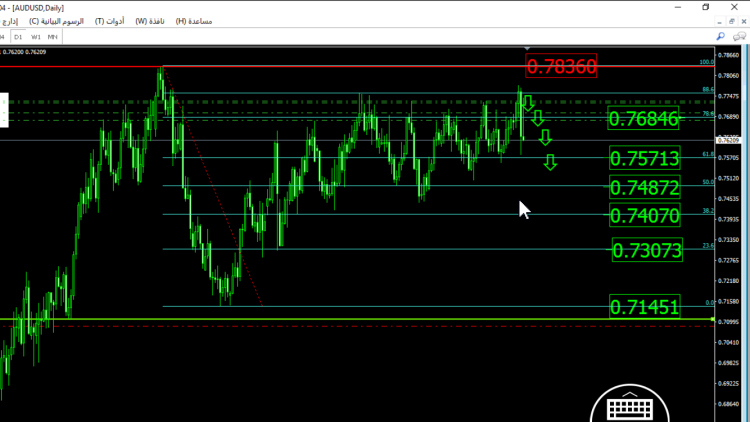Screen dimensions: 750x422
Task: Click the AUDUSD,Daily window title text
Action: [38, 8]
